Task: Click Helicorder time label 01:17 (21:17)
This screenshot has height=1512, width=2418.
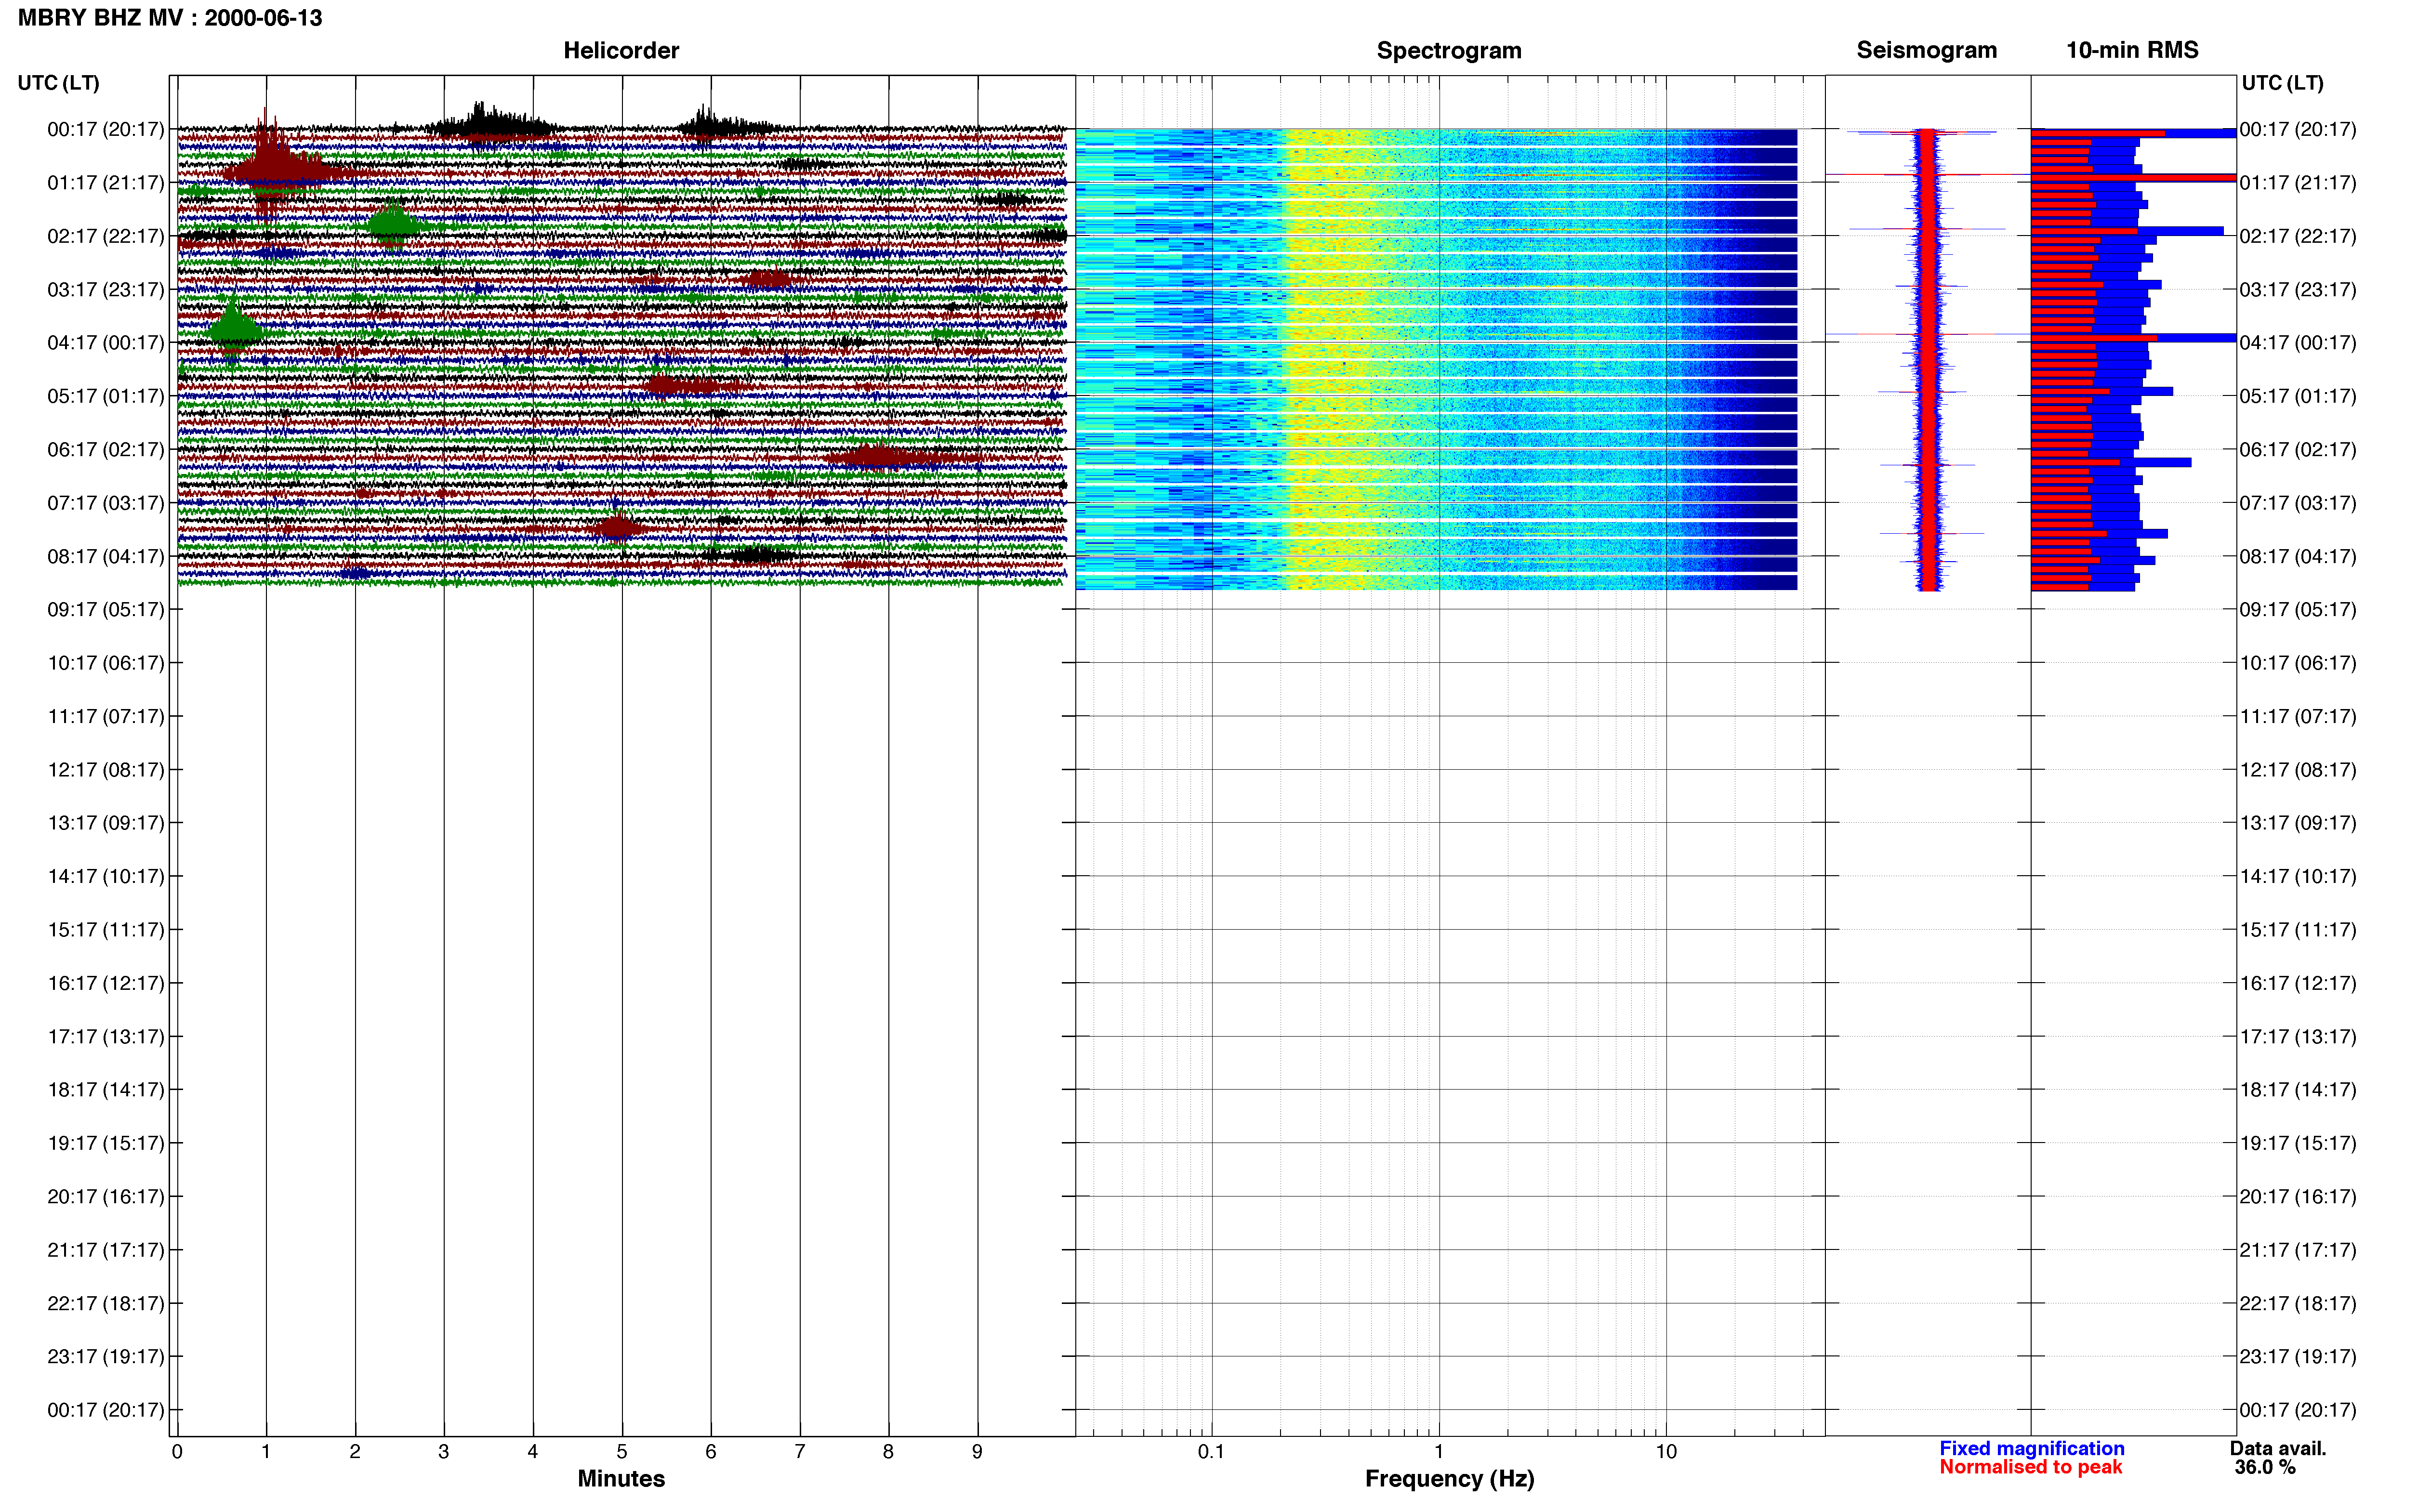Action: click(106, 183)
